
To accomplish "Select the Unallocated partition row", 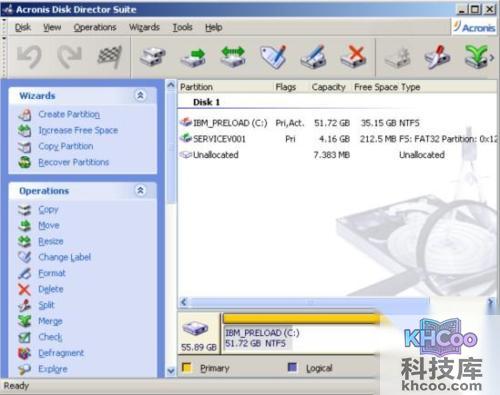I will pos(337,155).
